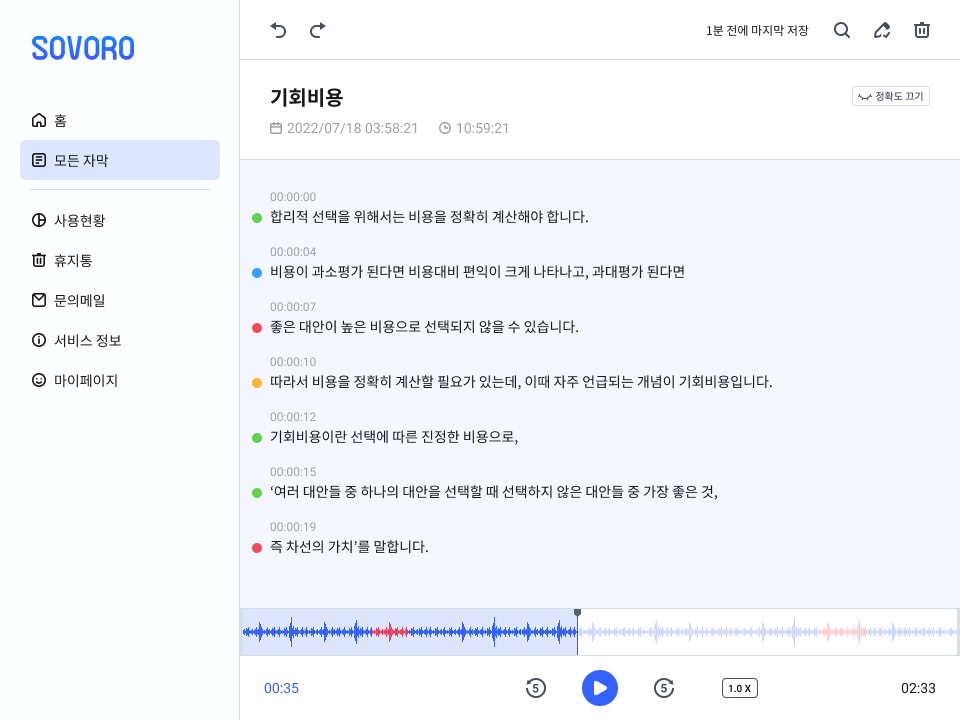Viewport: 960px width, 720px height.
Task: Select subtitle line 따라서 비용을 정확히 계산할
Action: pyautogui.click(x=521, y=382)
